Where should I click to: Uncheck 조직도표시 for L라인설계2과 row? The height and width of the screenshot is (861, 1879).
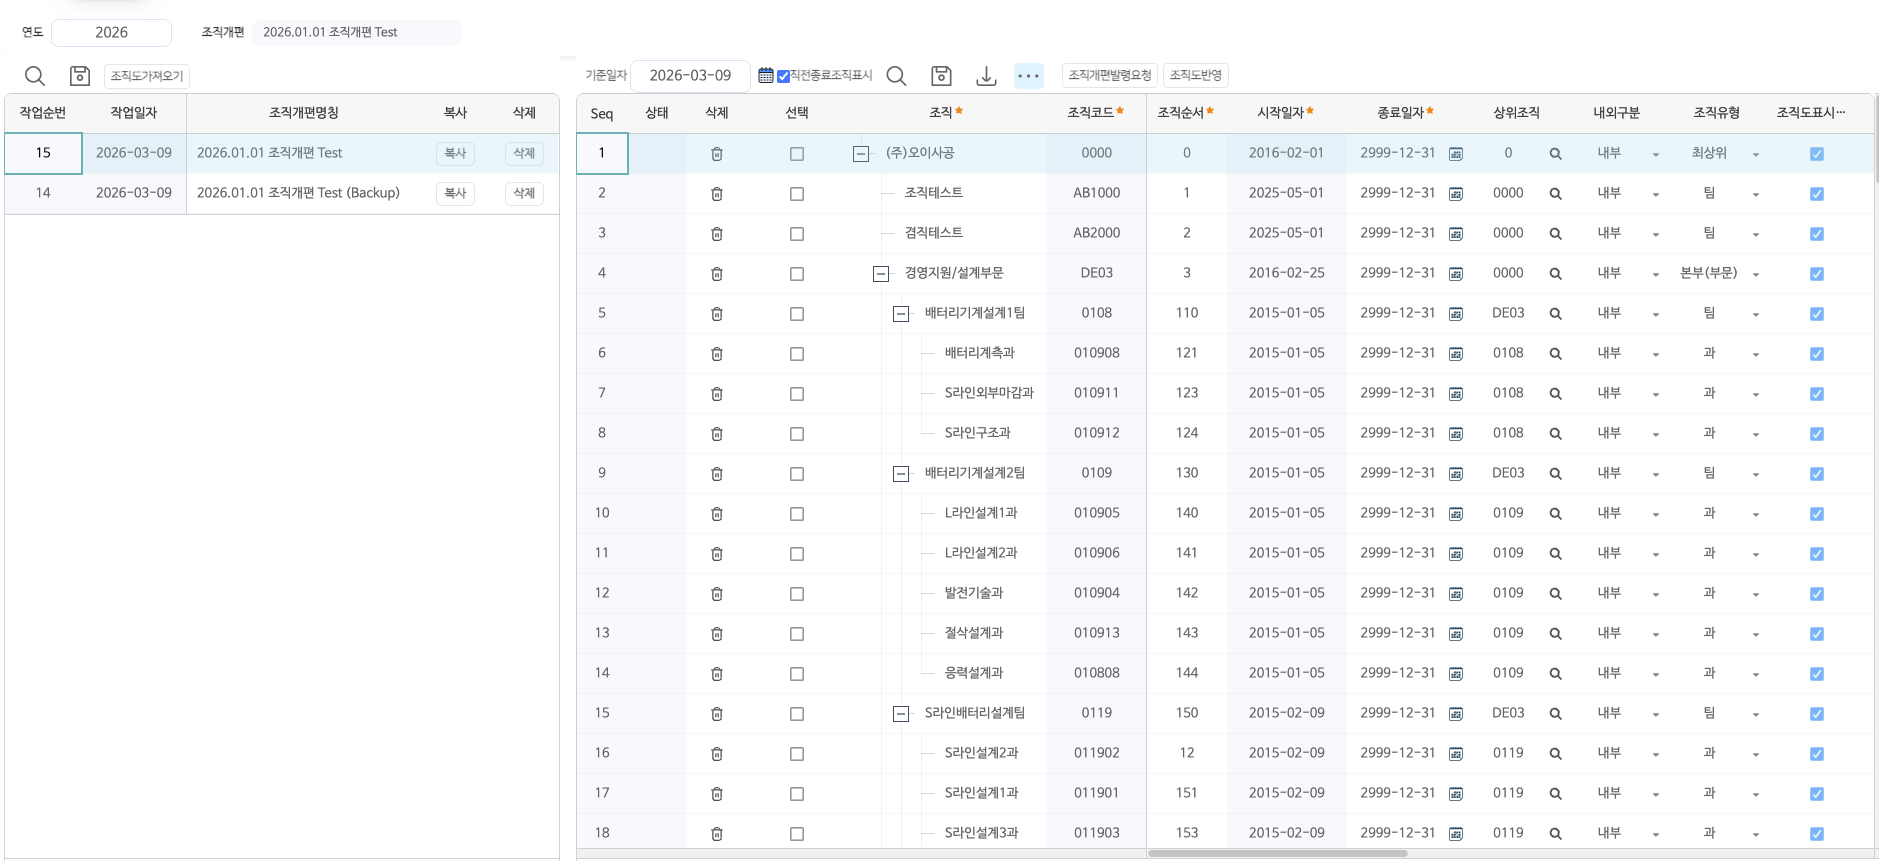pos(1817,554)
